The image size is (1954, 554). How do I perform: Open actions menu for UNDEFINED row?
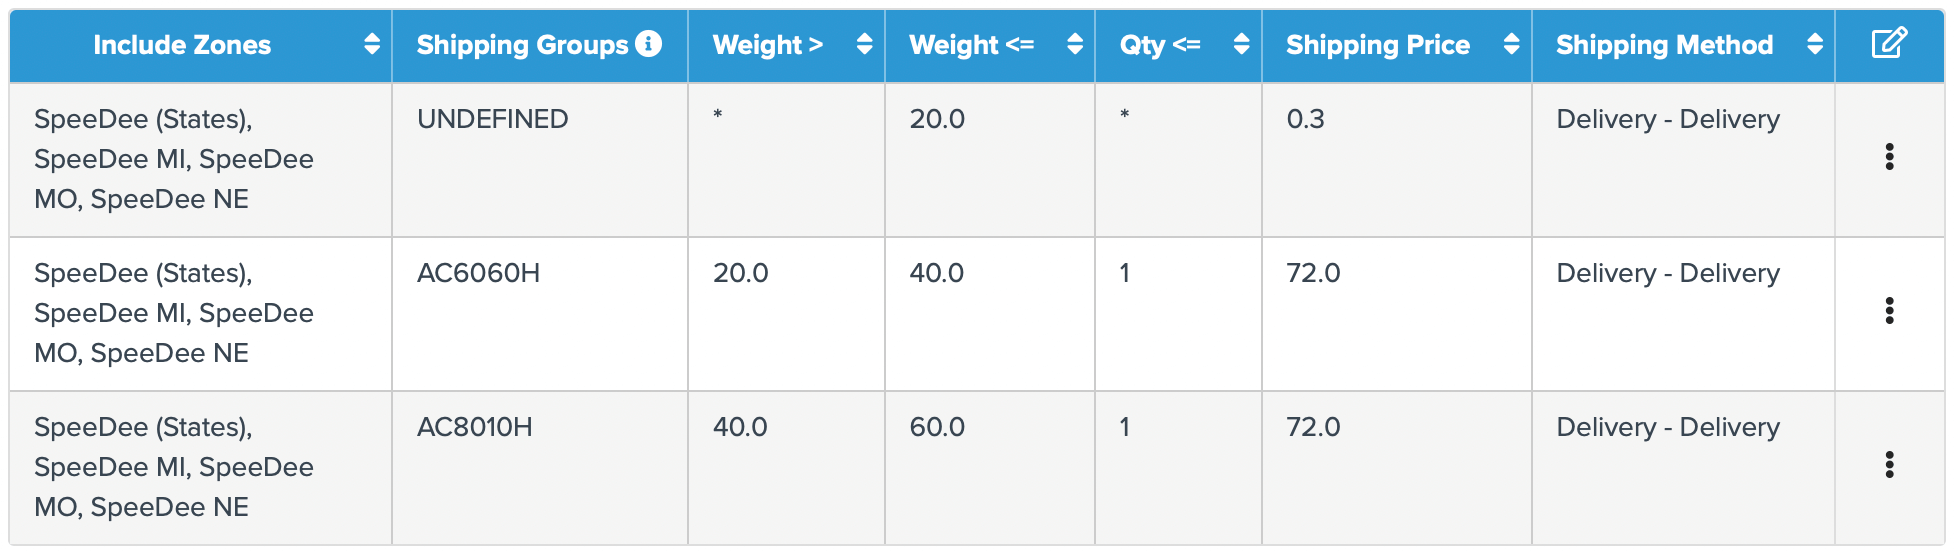coord(1888,157)
